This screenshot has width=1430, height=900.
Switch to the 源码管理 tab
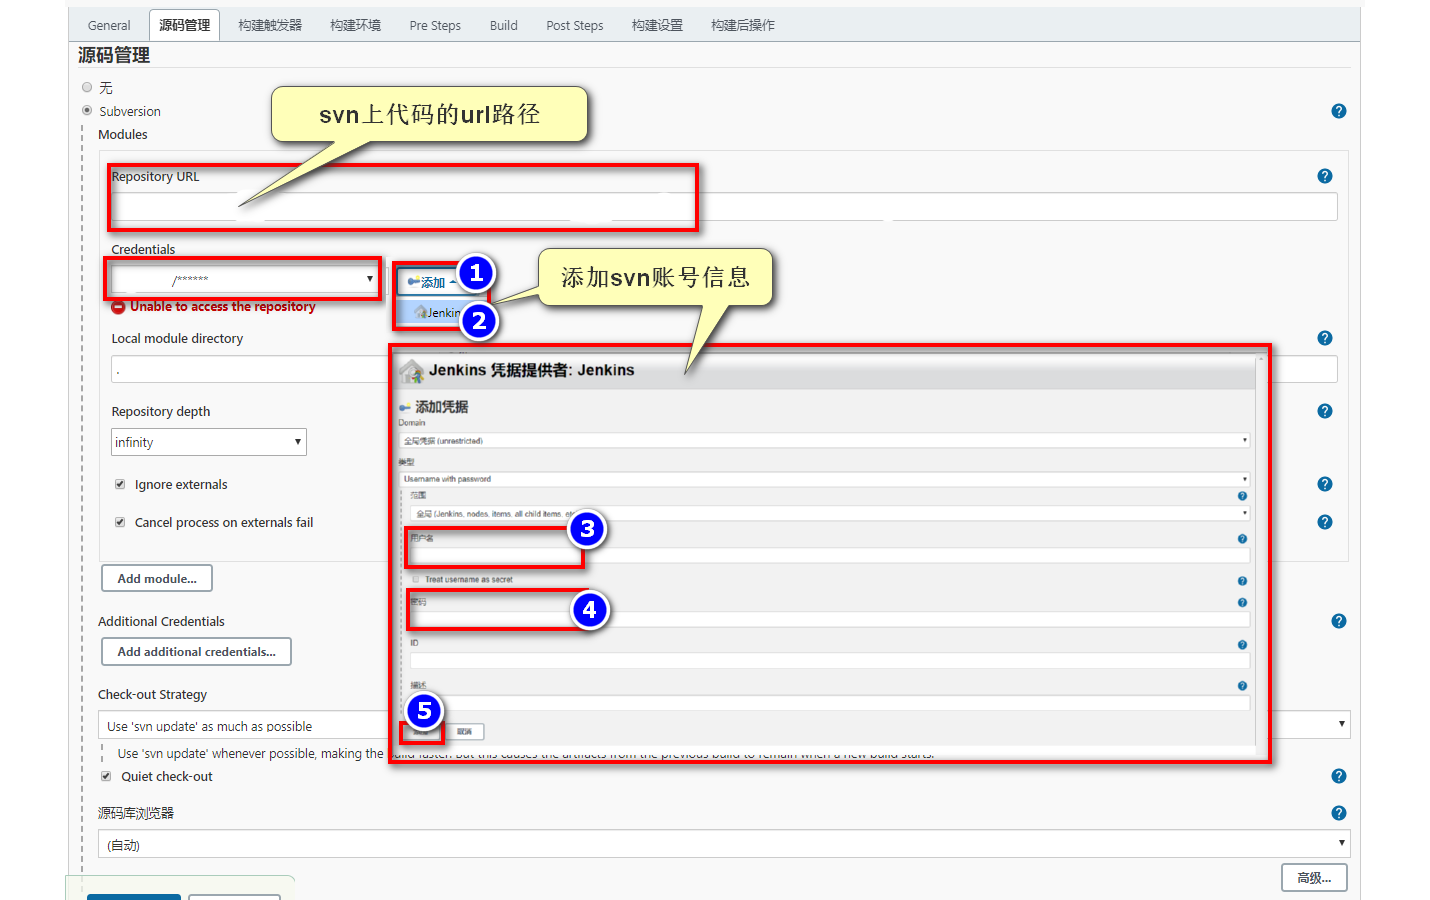tap(185, 25)
